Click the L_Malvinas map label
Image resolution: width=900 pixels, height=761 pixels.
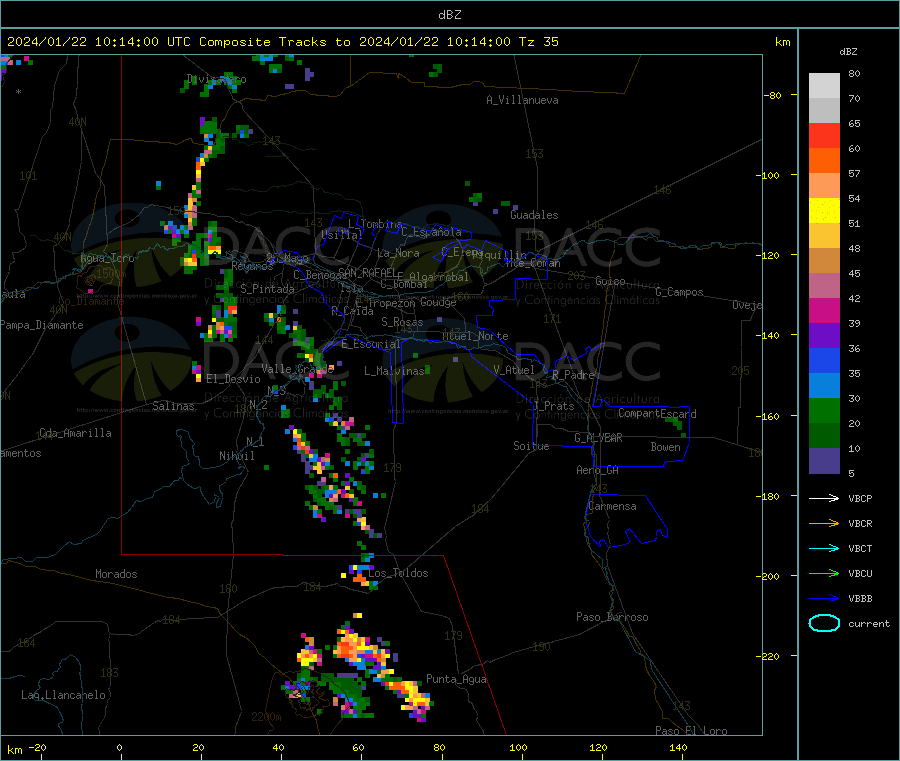[x=394, y=371]
